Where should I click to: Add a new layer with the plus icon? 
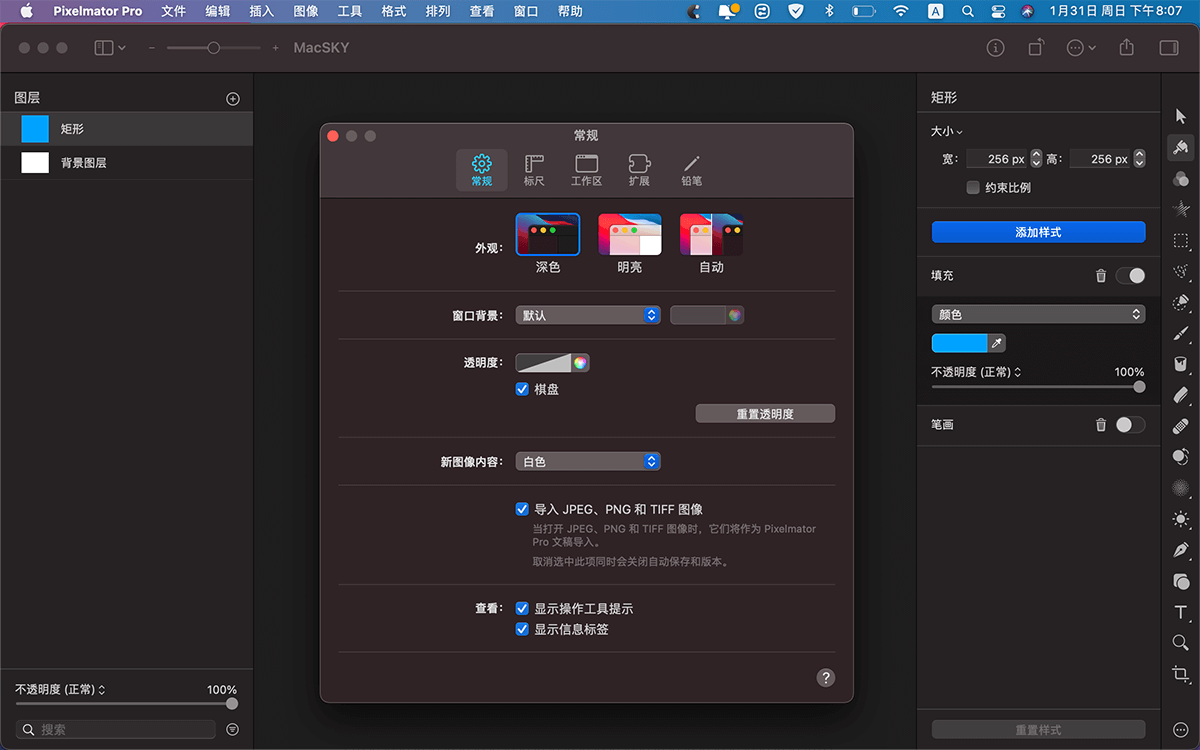pyautogui.click(x=233, y=99)
